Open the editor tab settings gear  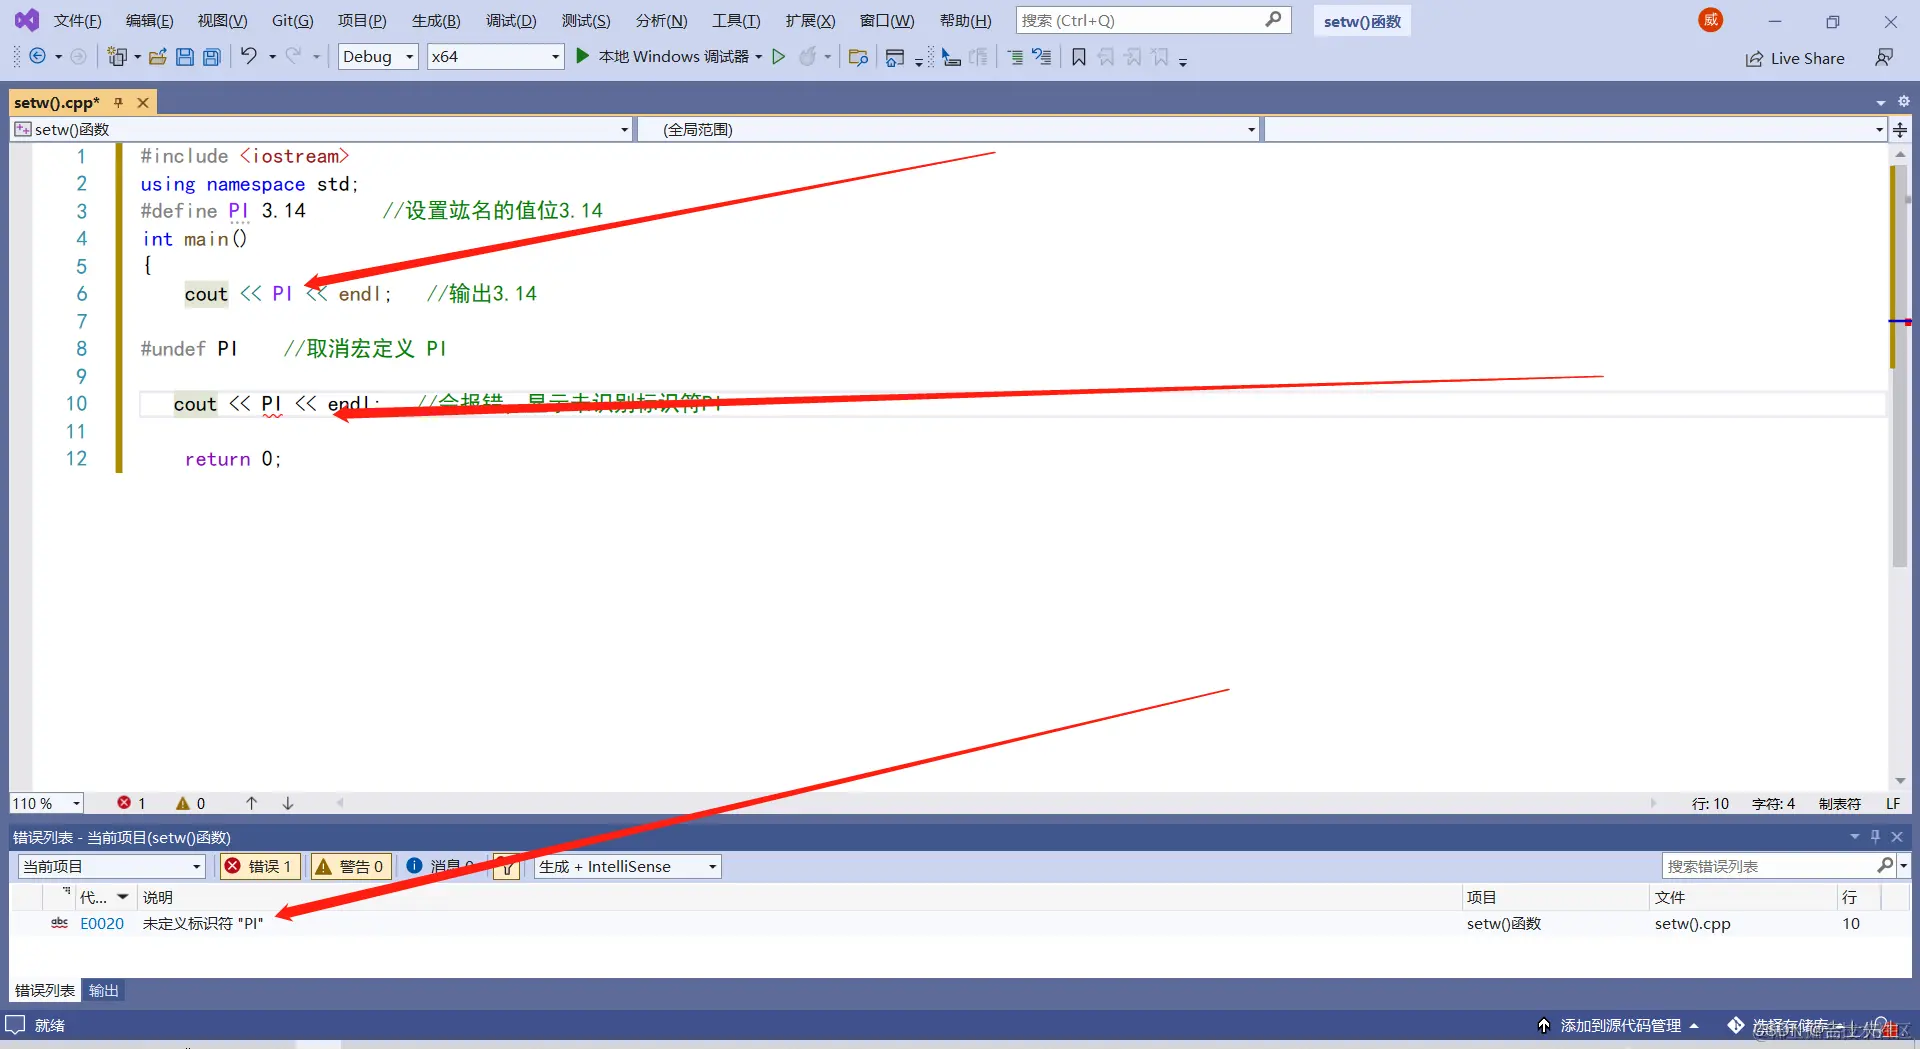click(x=1904, y=102)
